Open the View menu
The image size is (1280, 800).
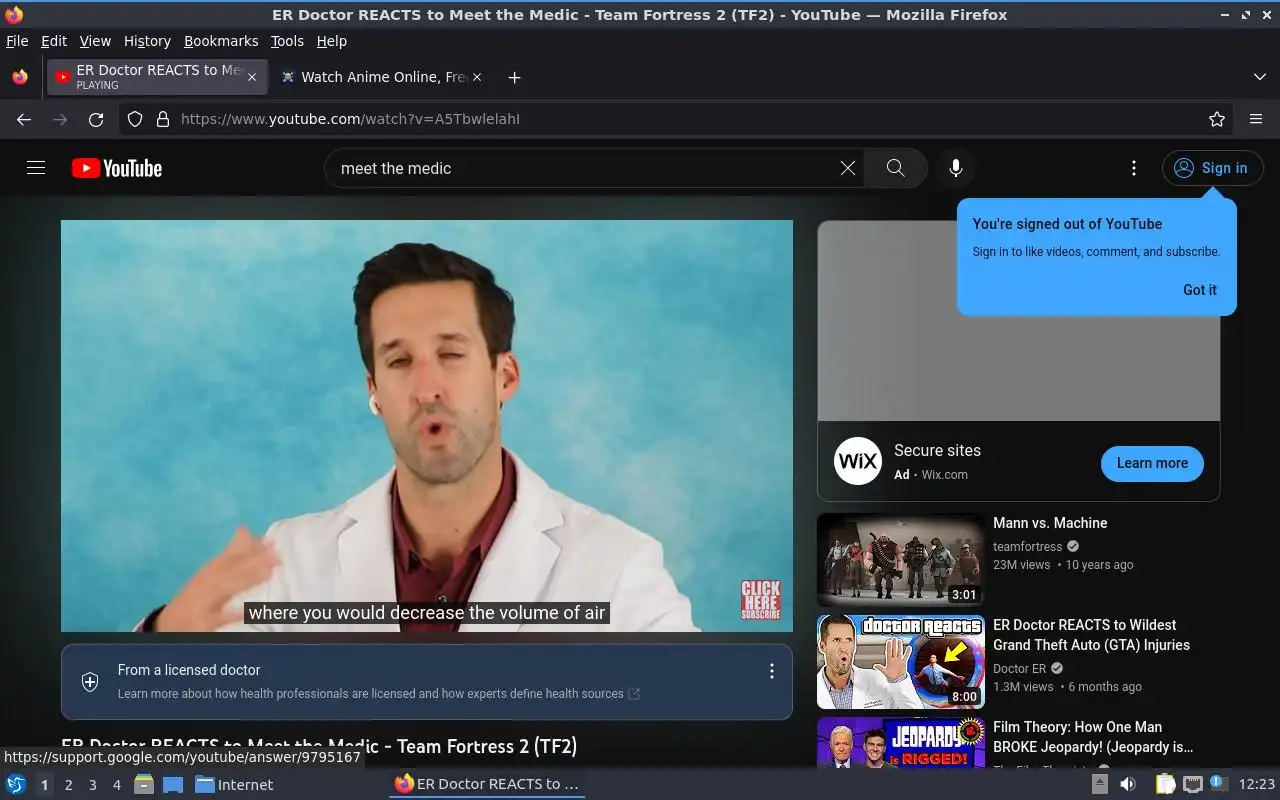(95, 41)
